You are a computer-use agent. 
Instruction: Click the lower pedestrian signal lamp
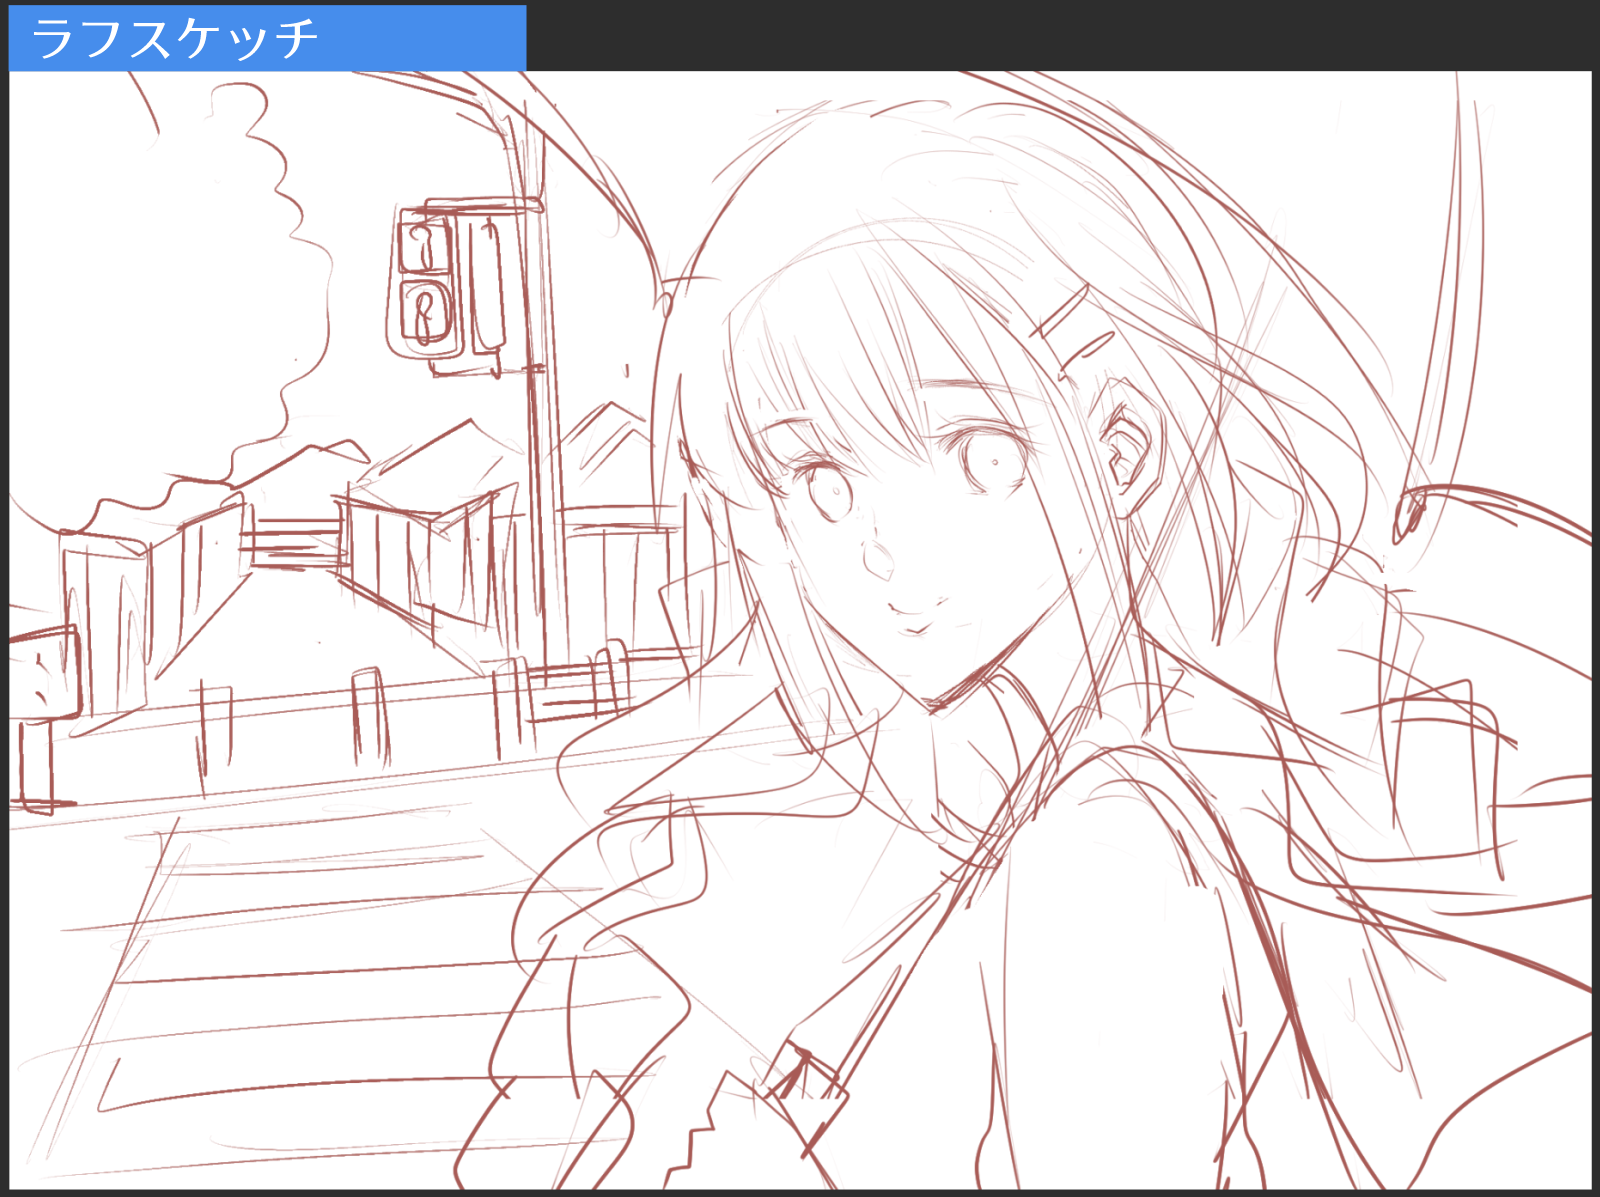point(430,314)
